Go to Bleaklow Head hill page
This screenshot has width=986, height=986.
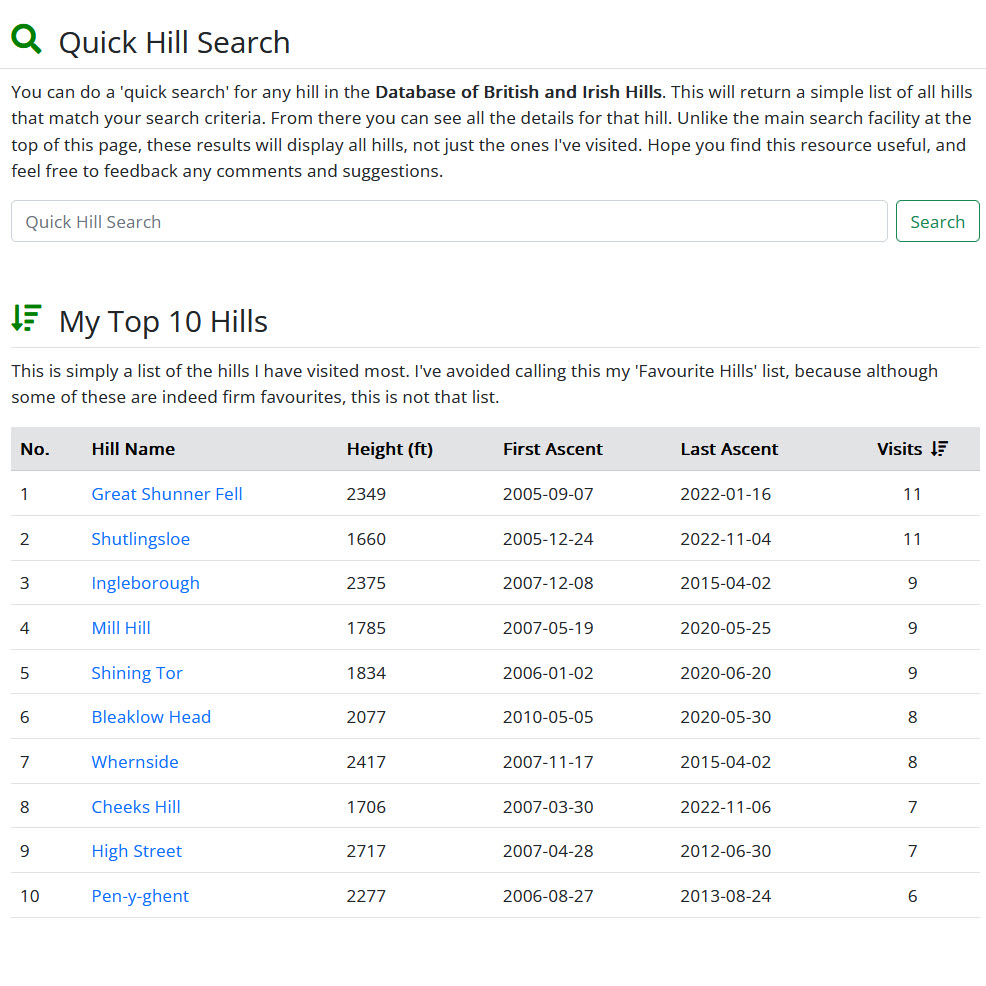[151, 717]
